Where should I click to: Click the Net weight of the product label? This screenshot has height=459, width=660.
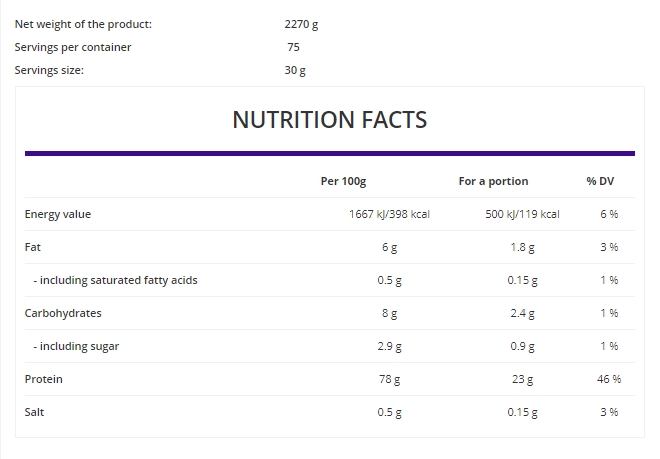(83, 23)
